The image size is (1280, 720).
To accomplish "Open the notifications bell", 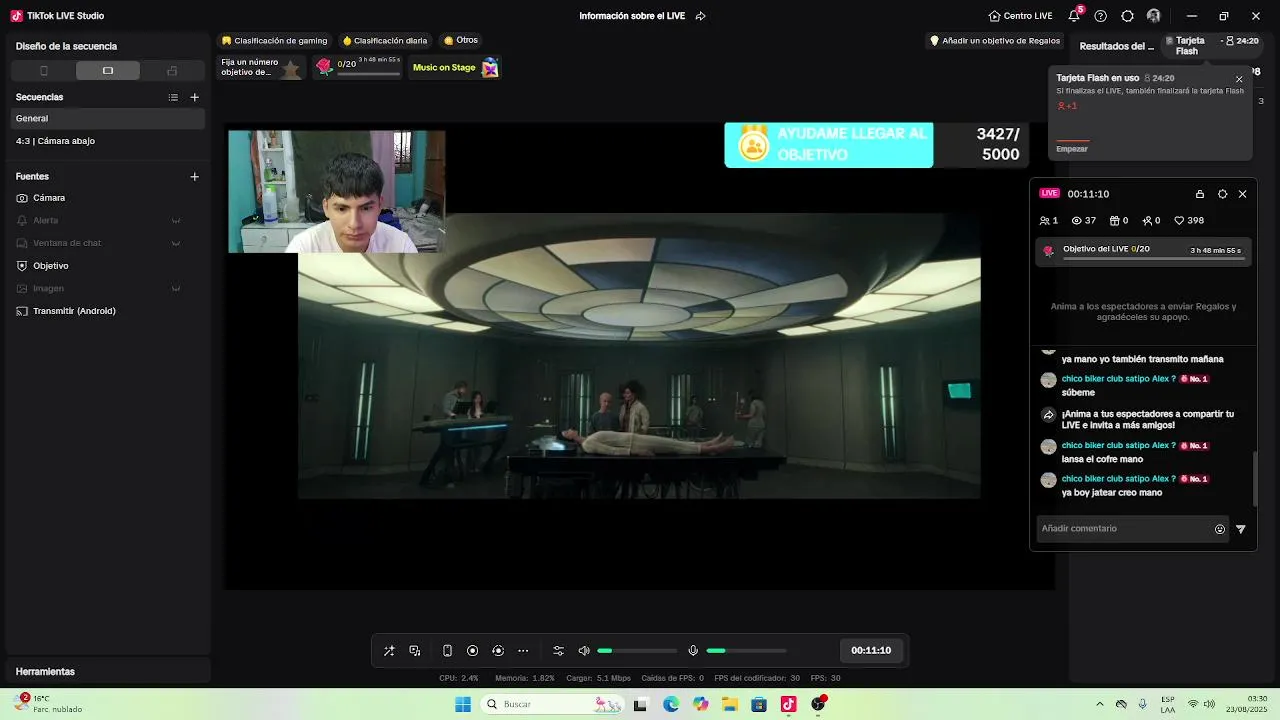I will click(x=1074, y=16).
